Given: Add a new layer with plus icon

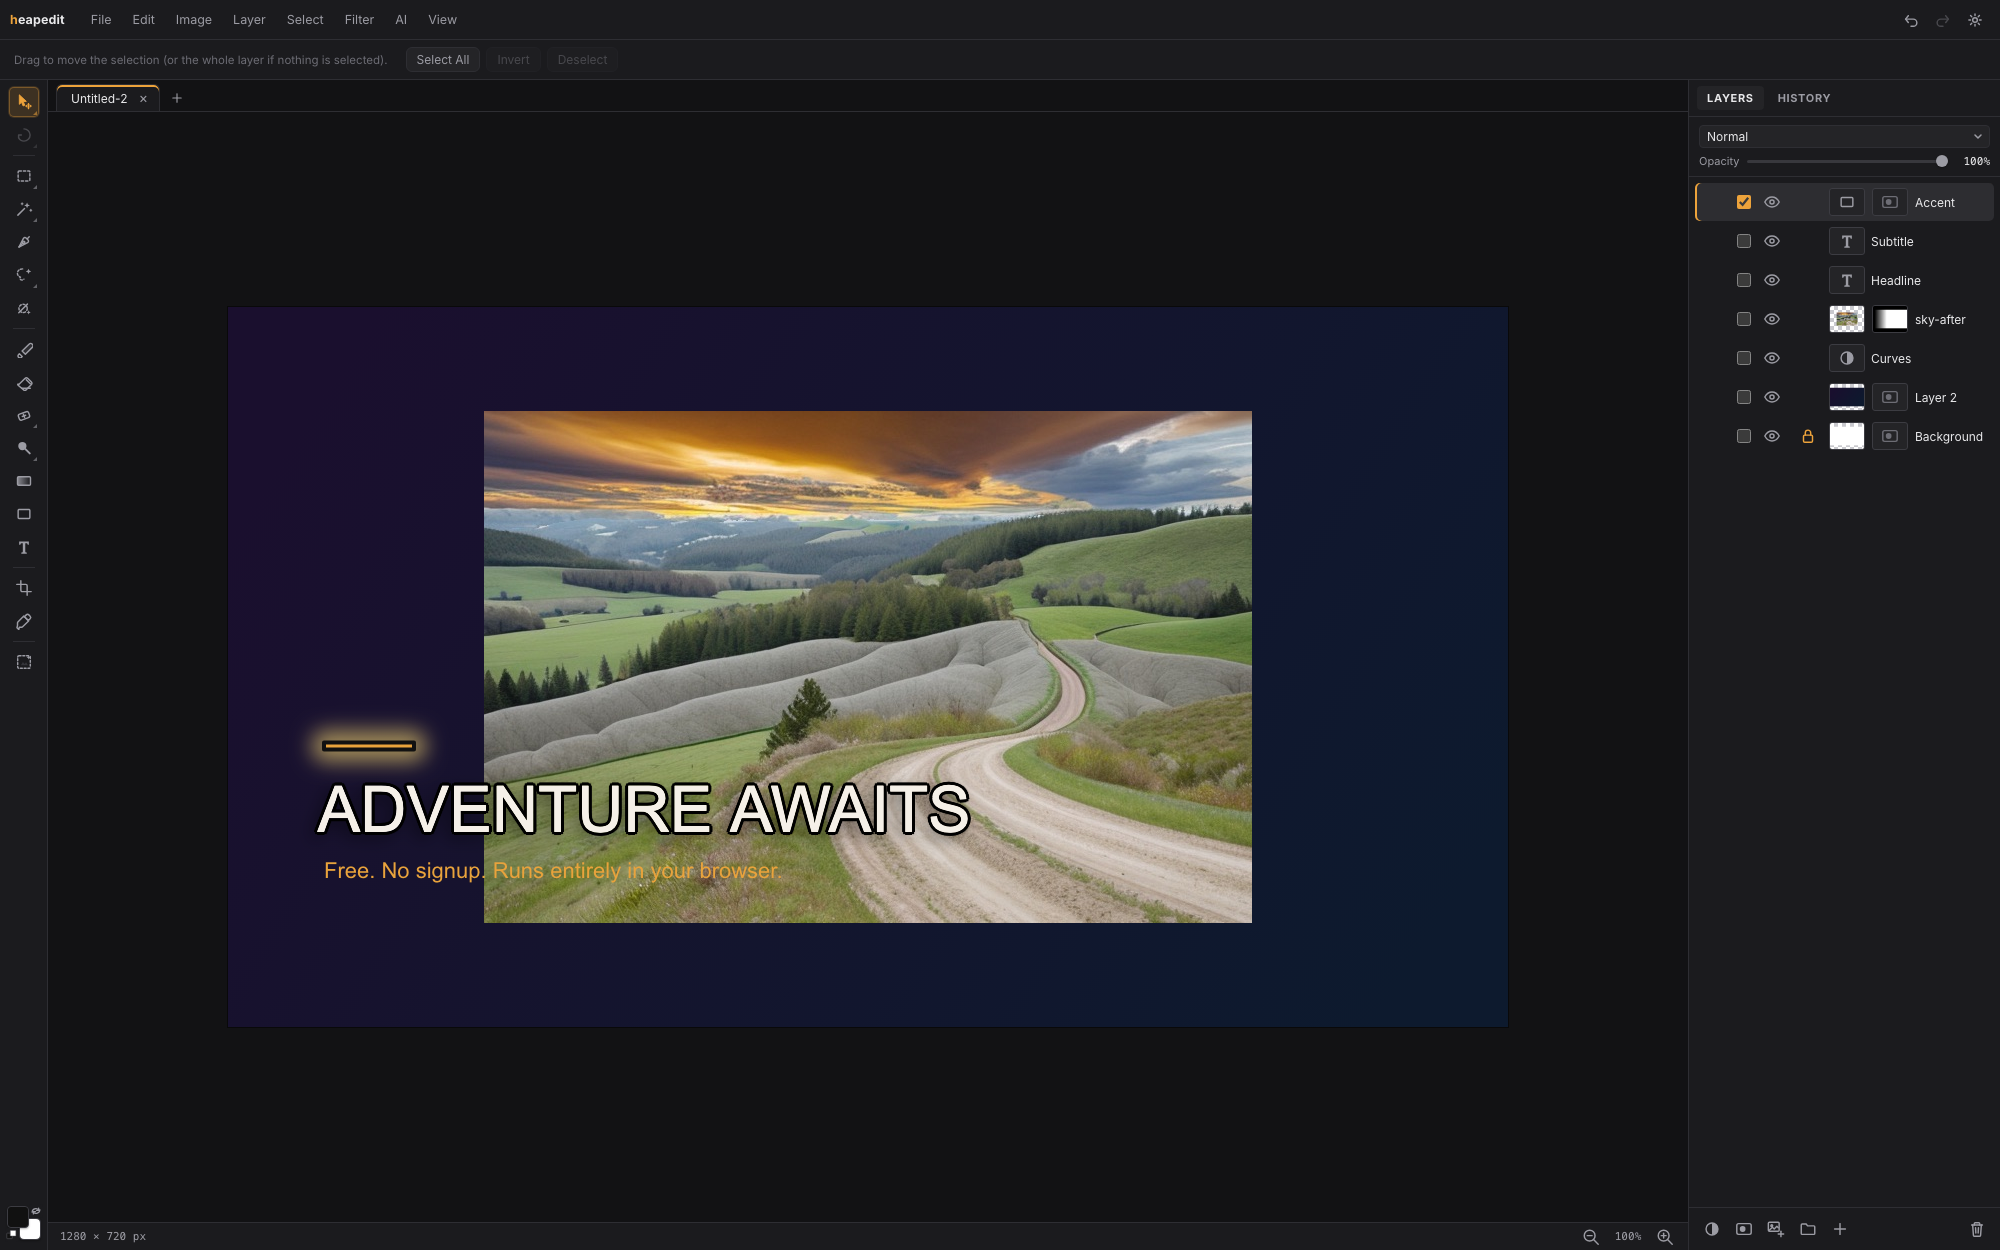Looking at the screenshot, I should 1840,1229.
